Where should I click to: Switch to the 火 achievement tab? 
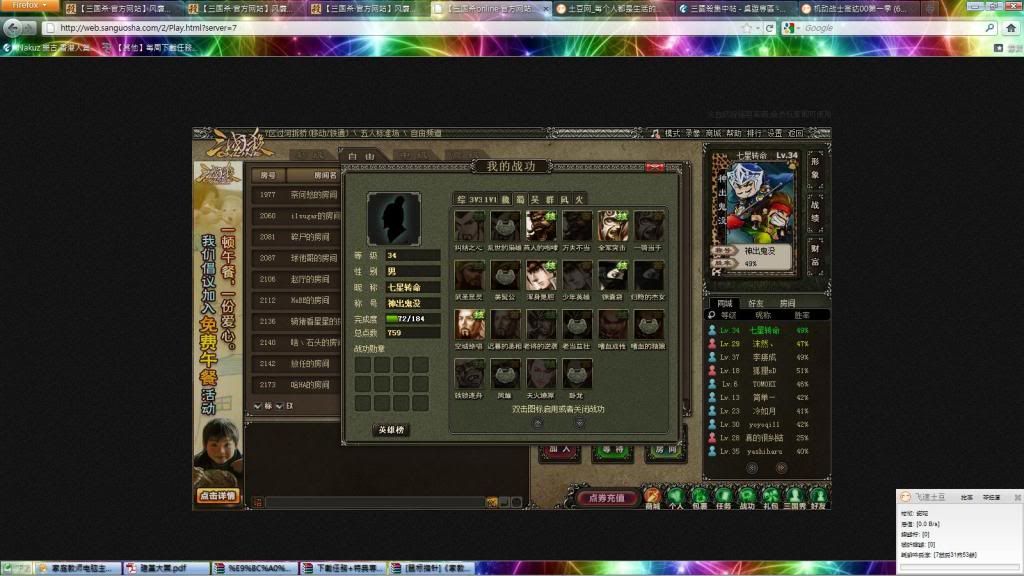point(579,199)
